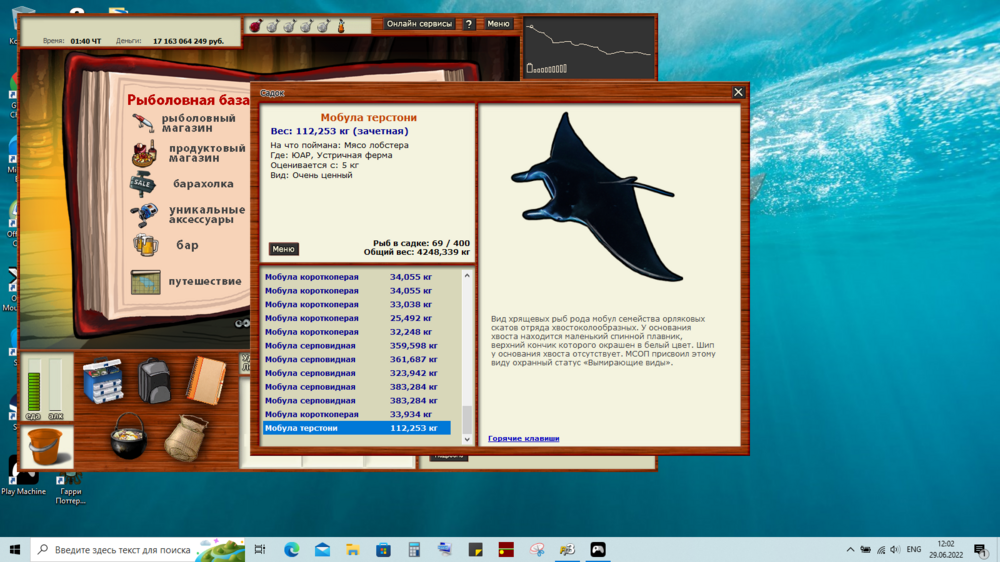Screen dimensions: 1000x562
Task: Open the уникальные аксессуары reel icon
Action: point(144,214)
